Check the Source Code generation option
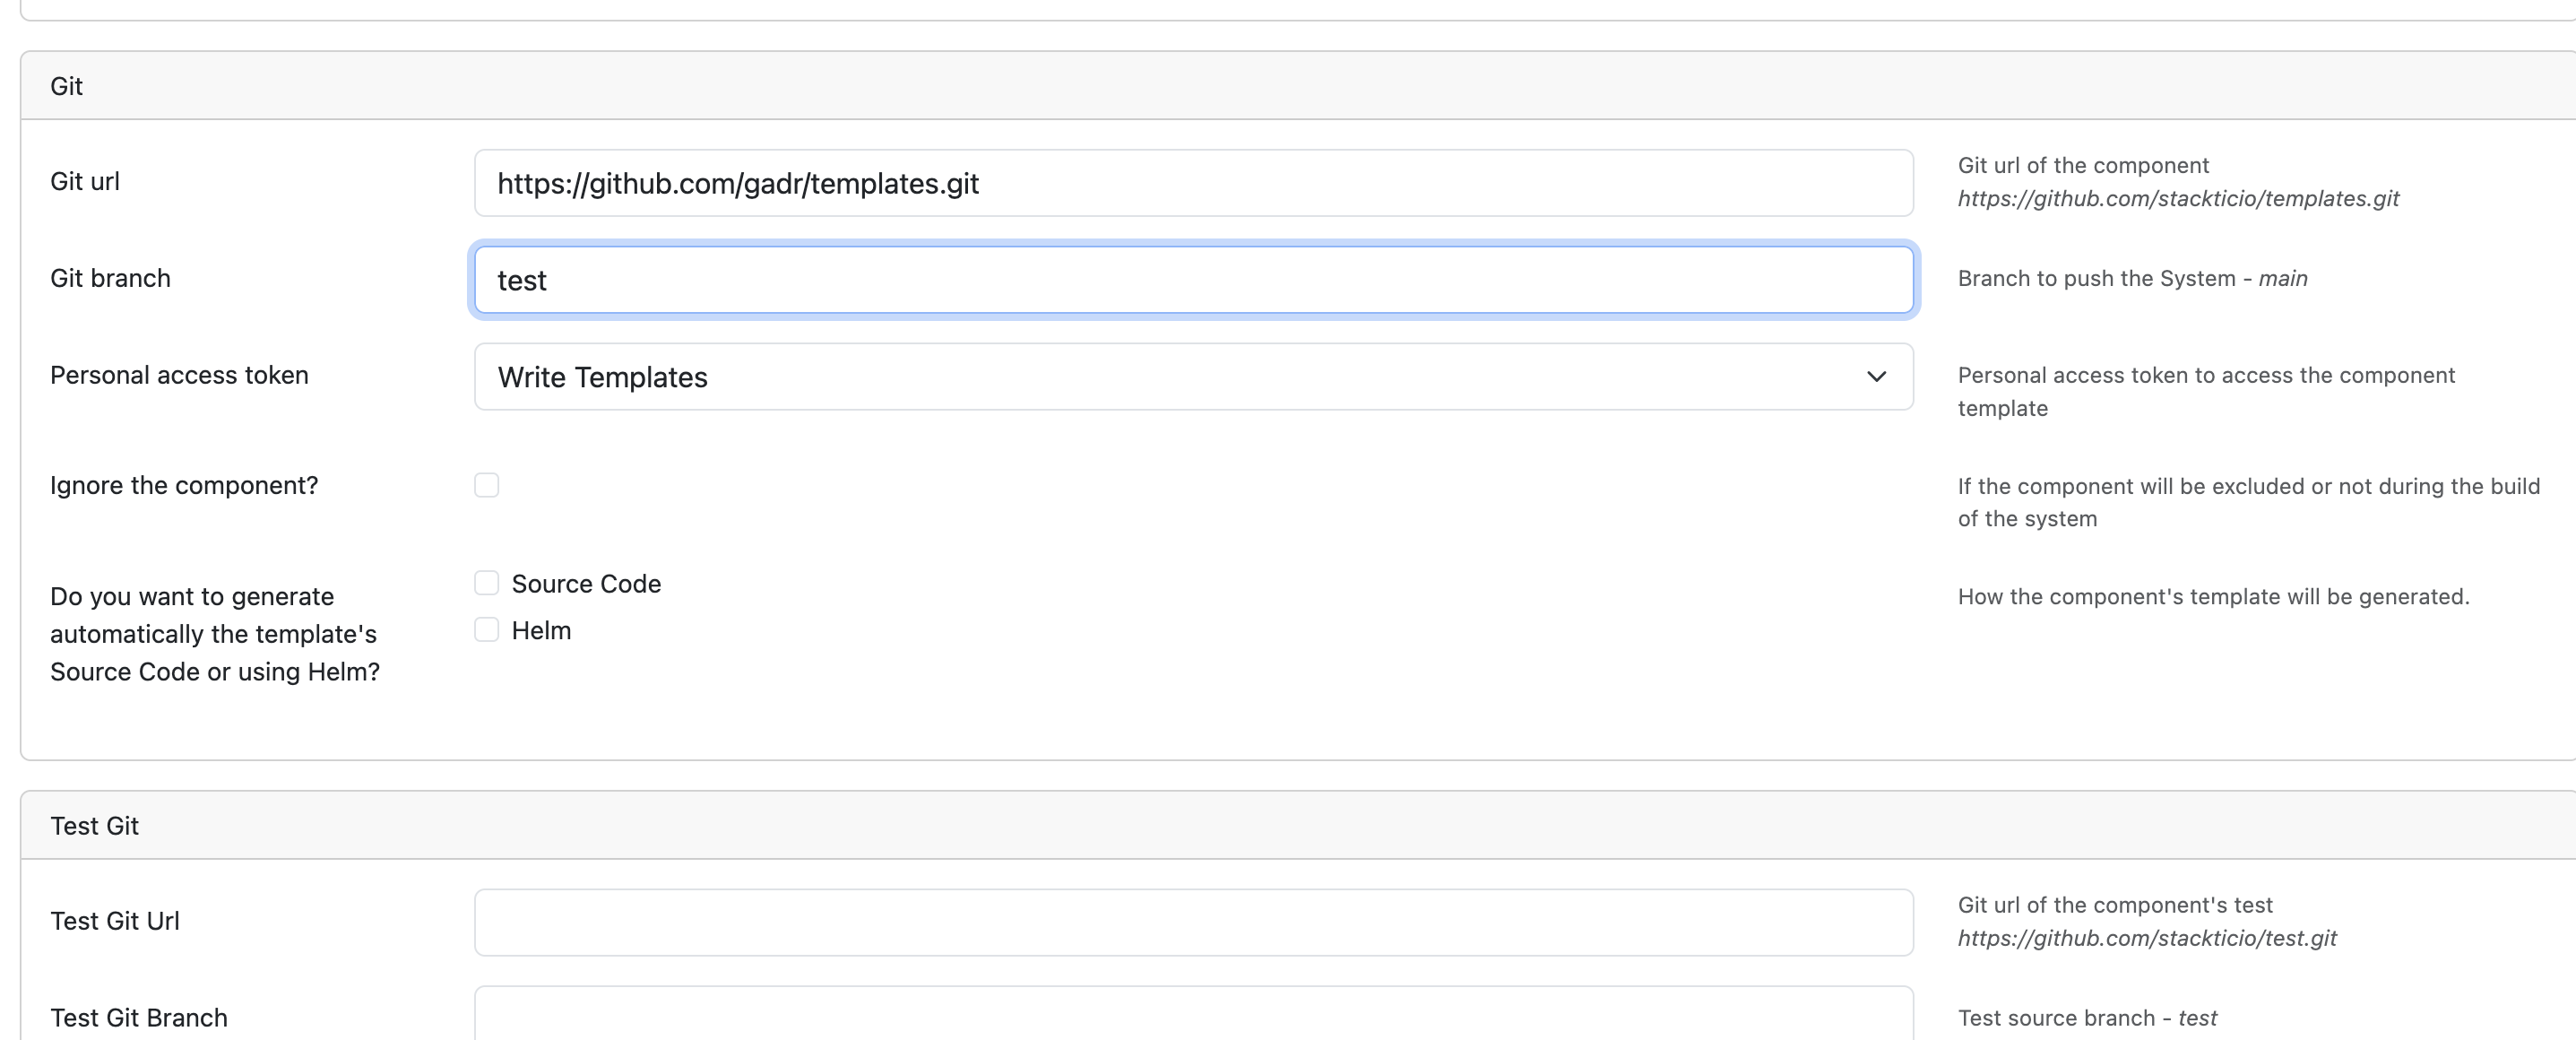Image resolution: width=2576 pixels, height=1040 pixels. tap(487, 583)
